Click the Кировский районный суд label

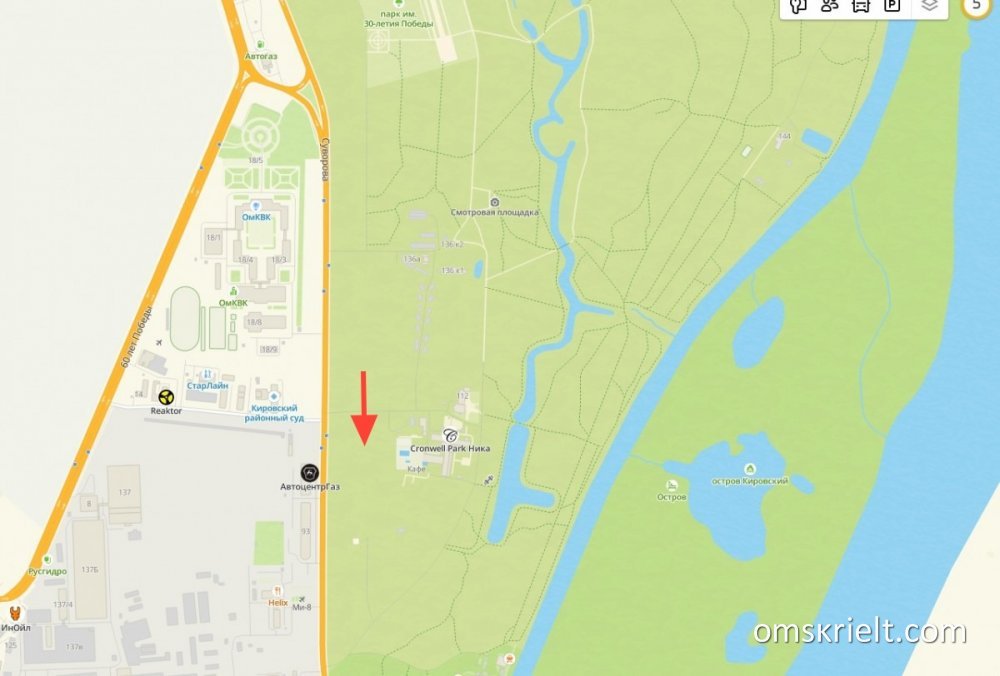click(x=274, y=413)
